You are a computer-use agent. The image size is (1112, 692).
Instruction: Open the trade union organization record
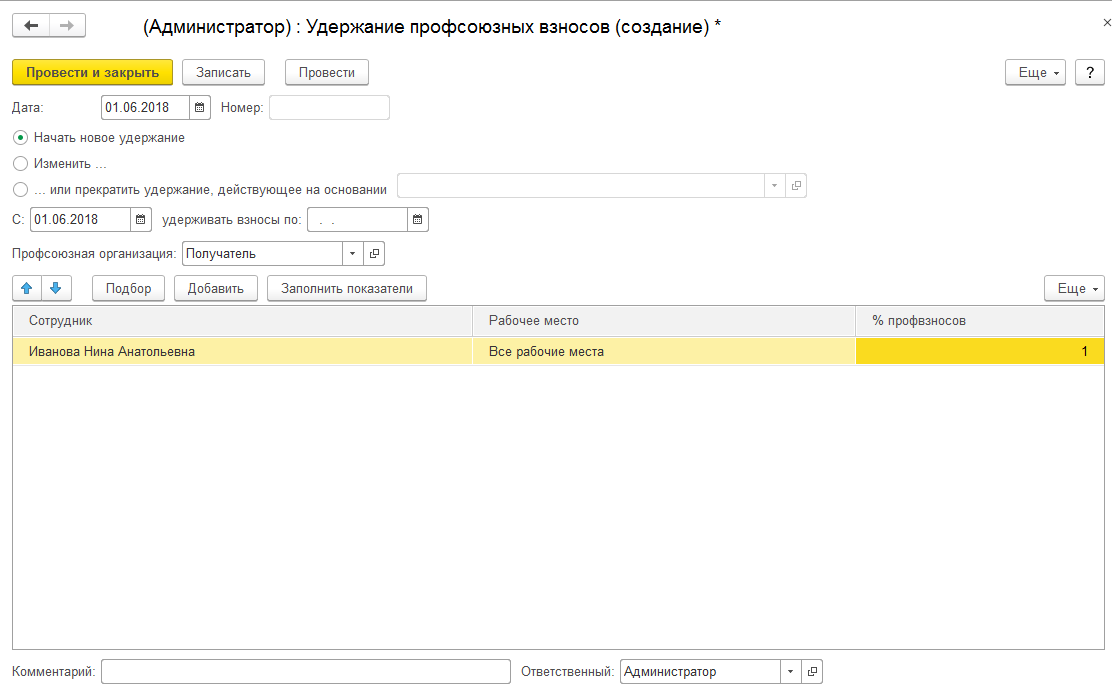pos(374,254)
